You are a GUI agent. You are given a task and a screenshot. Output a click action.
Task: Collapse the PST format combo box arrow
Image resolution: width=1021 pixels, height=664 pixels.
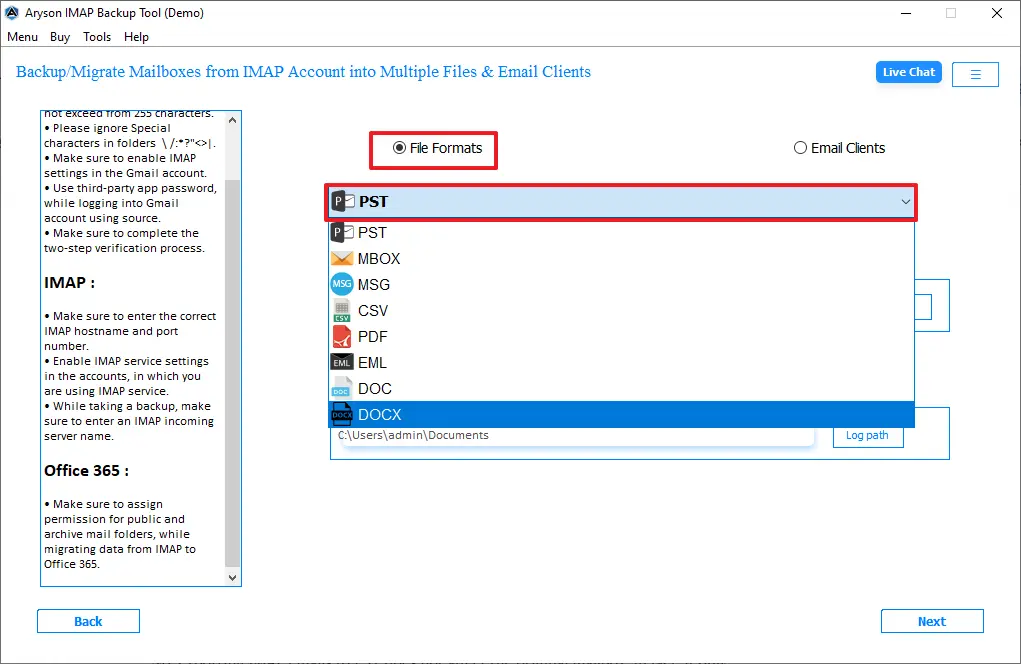(x=905, y=202)
